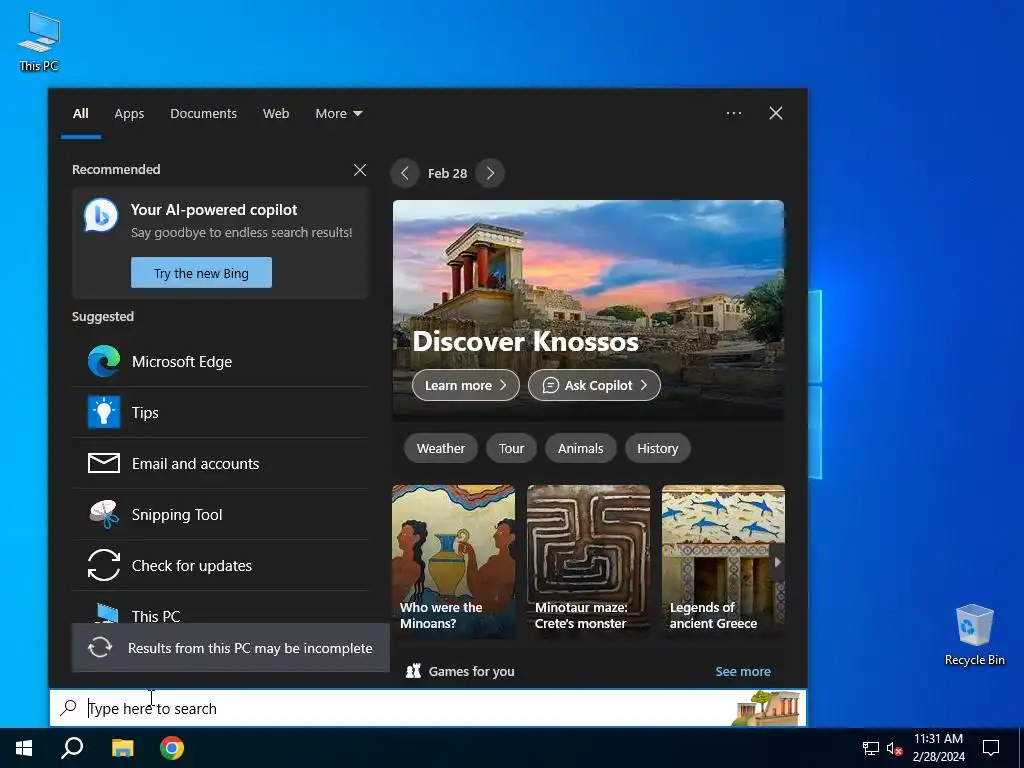Click the taskbar search magnifier icon
The height and width of the screenshot is (768, 1024).
[72, 748]
